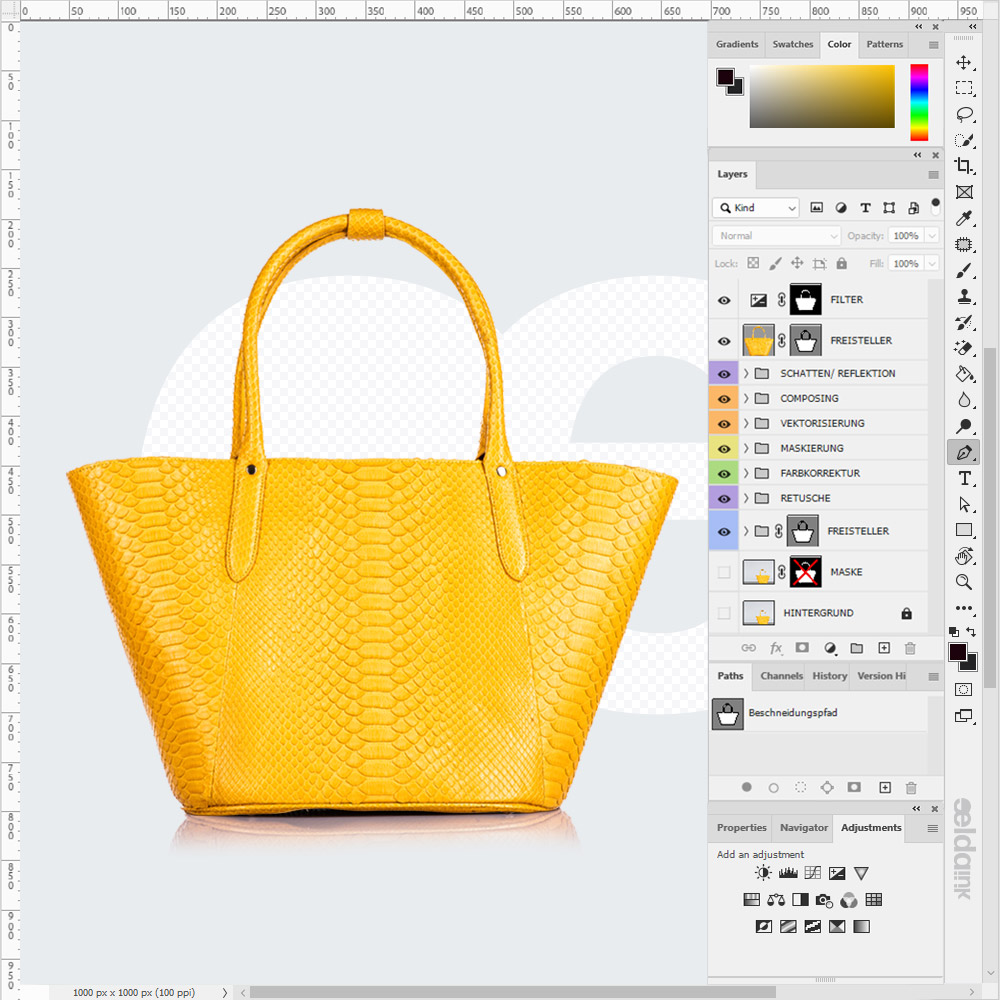Select the Zoom tool
This screenshot has width=1000, height=1000.
click(964, 582)
